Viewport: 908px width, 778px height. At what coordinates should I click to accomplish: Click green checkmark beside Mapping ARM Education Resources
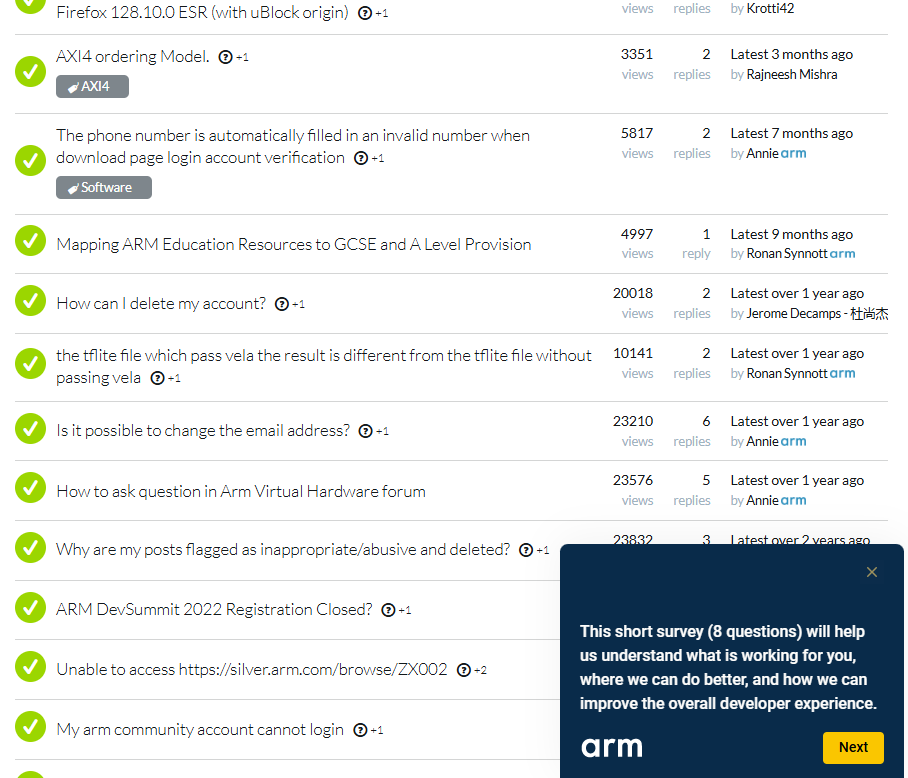(30, 240)
